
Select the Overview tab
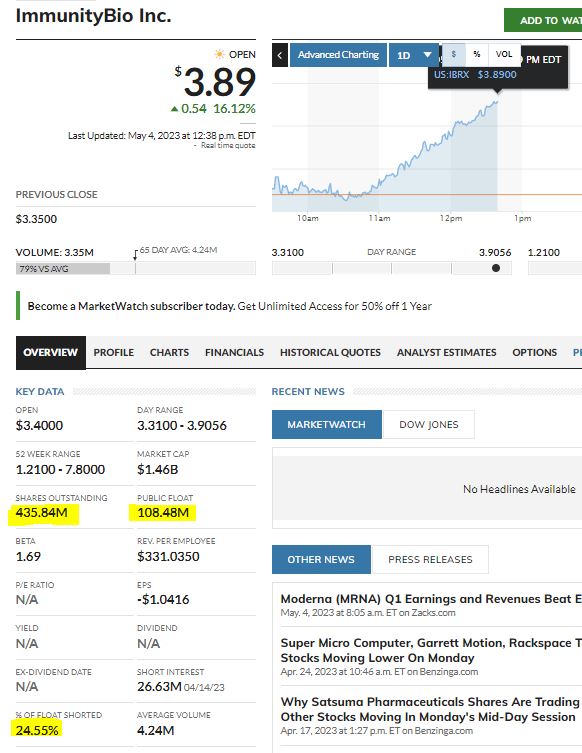(x=50, y=352)
